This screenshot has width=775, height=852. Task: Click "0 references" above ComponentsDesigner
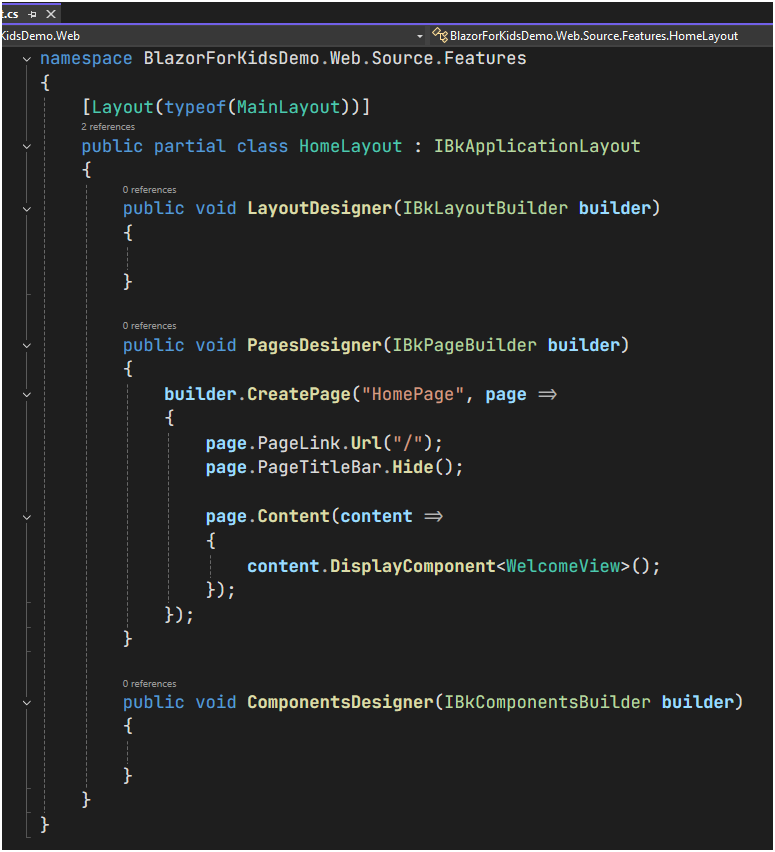149,683
